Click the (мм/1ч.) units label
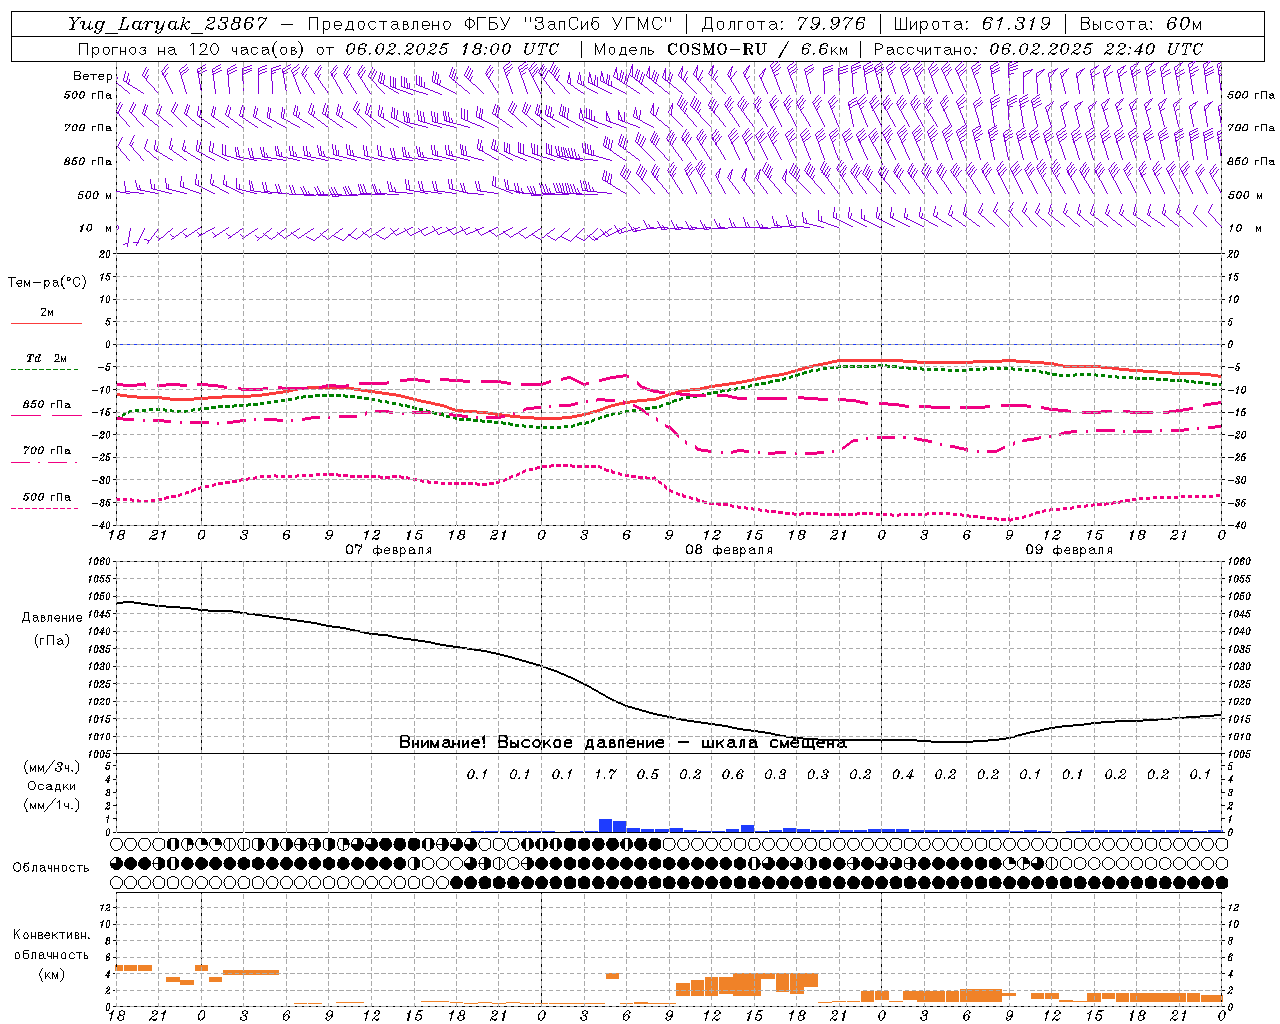The height and width of the screenshot is (1024, 1280). [x=52, y=805]
